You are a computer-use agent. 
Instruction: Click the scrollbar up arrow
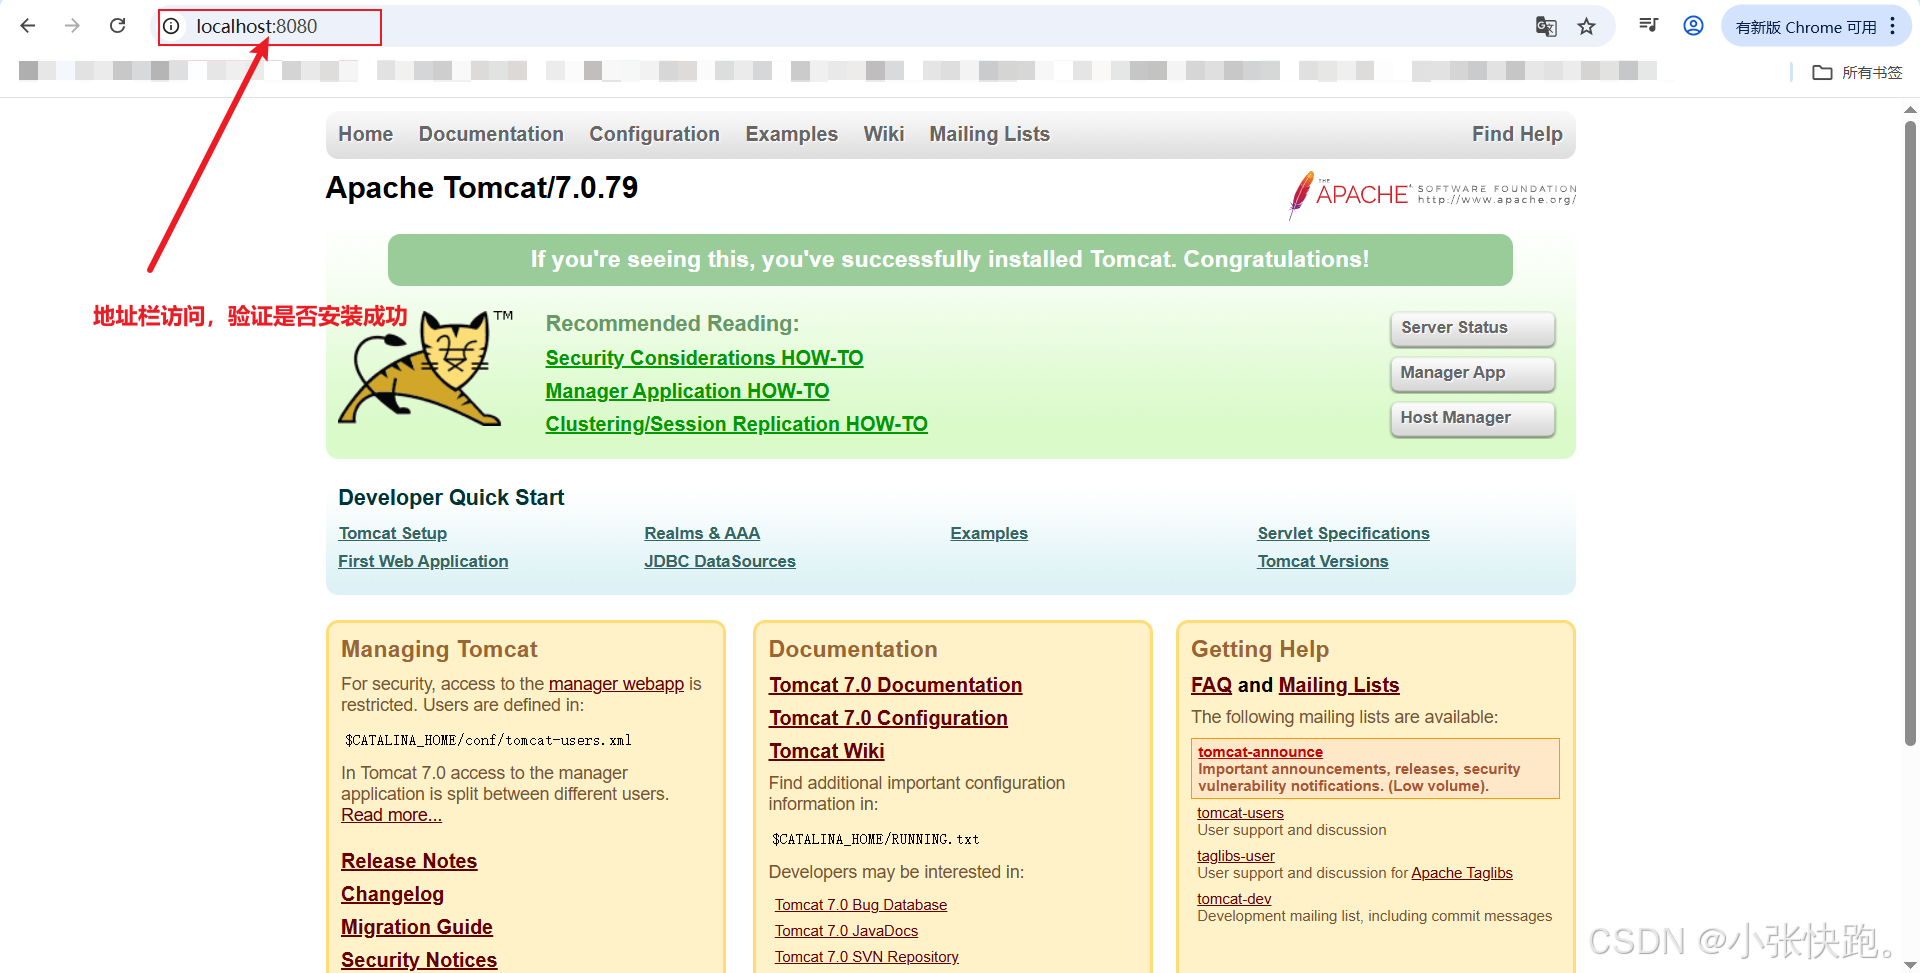(x=1910, y=109)
